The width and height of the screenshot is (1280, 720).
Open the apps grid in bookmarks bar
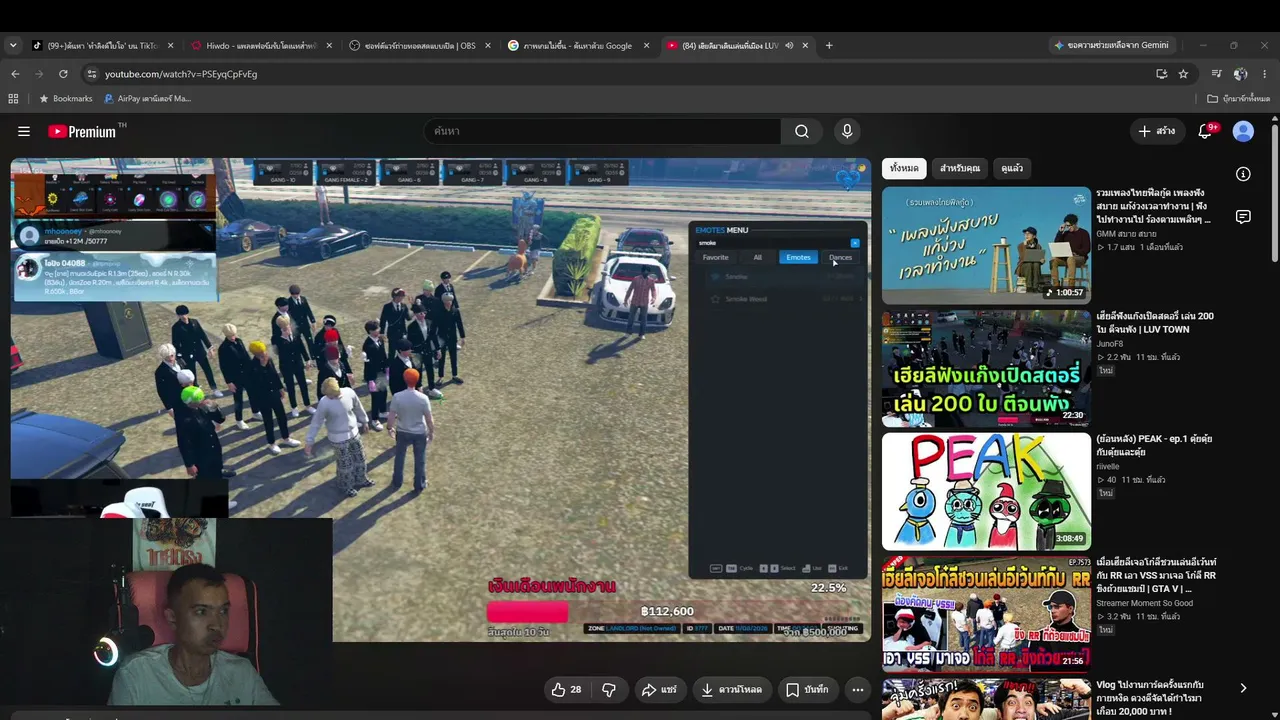13,99
